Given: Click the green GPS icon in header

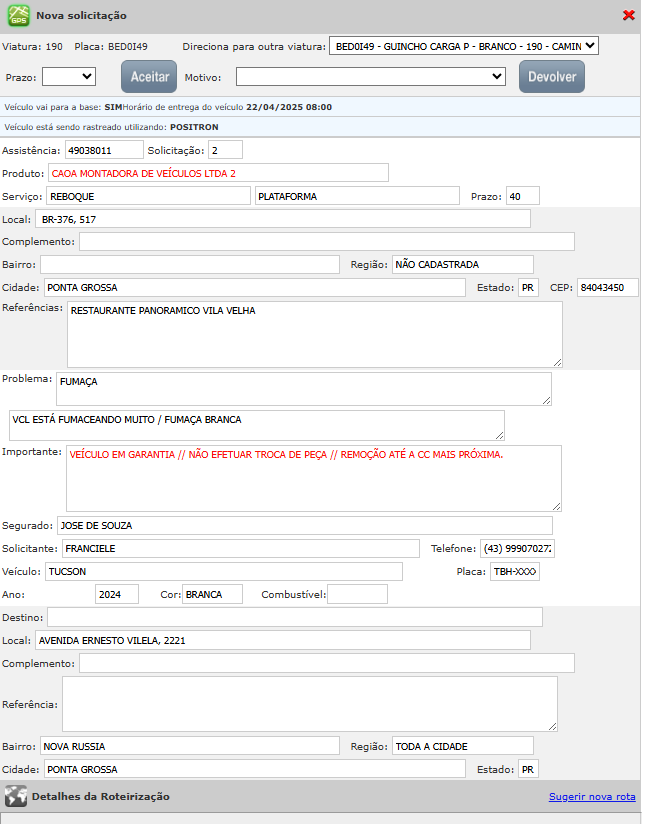Looking at the screenshot, I should click(19, 16).
